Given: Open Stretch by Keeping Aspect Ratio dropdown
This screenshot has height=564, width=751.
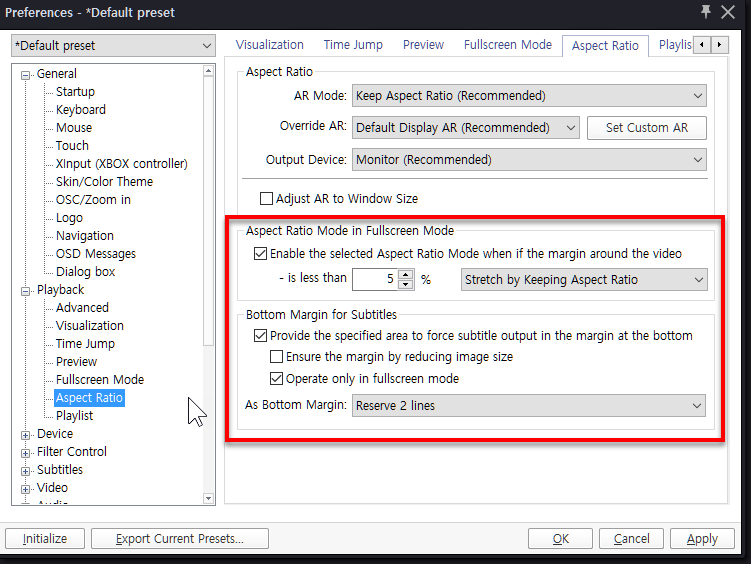Looking at the screenshot, I should [x=584, y=280].
